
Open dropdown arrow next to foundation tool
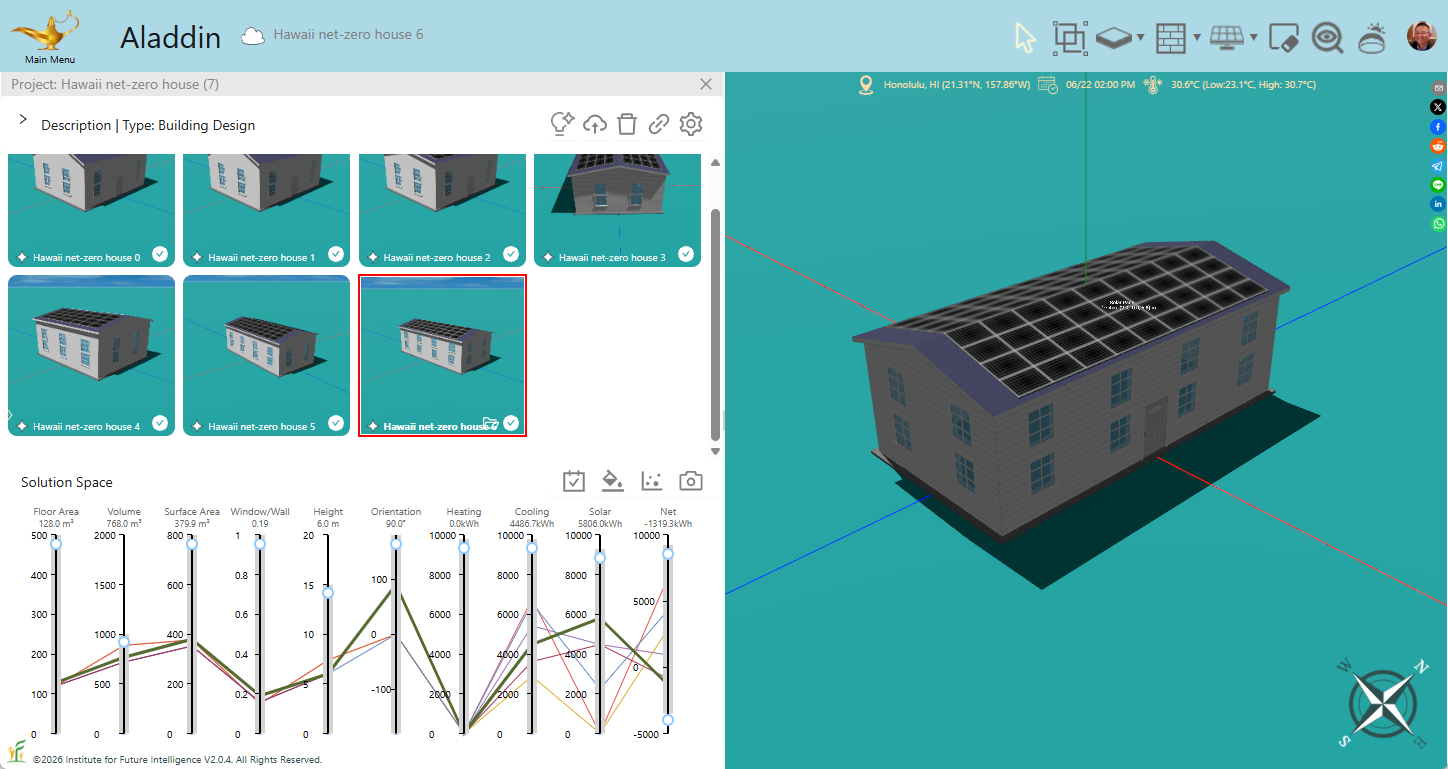point(1141,39)
